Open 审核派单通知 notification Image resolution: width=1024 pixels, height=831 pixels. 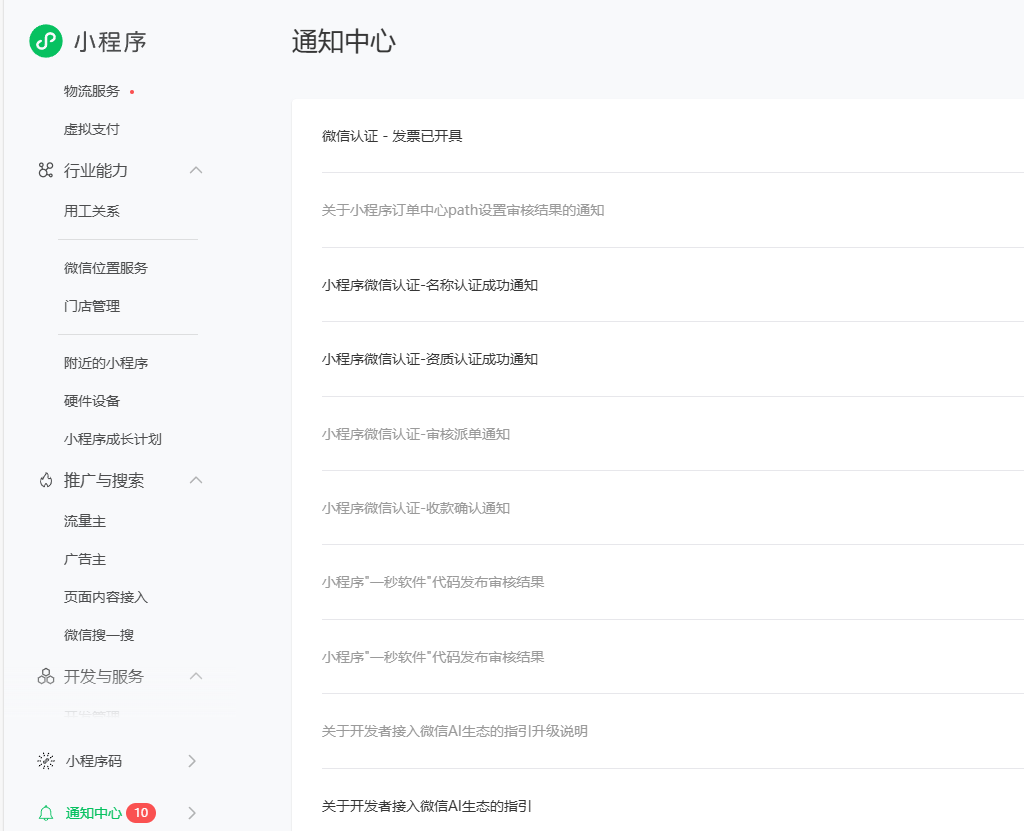415,434
